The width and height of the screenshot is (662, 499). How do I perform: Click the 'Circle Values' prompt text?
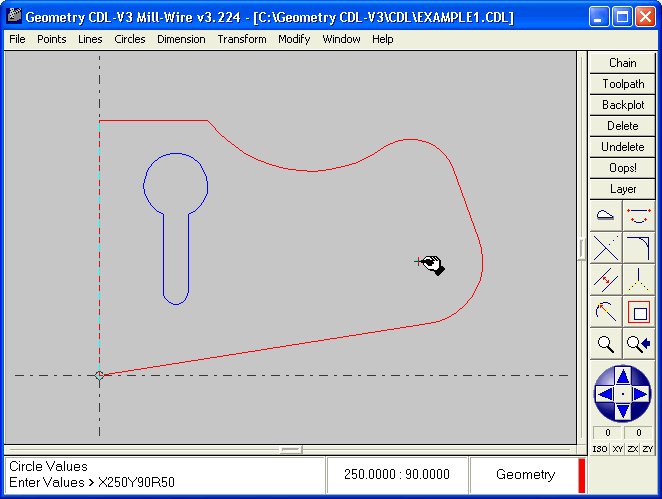coord(48,466)
